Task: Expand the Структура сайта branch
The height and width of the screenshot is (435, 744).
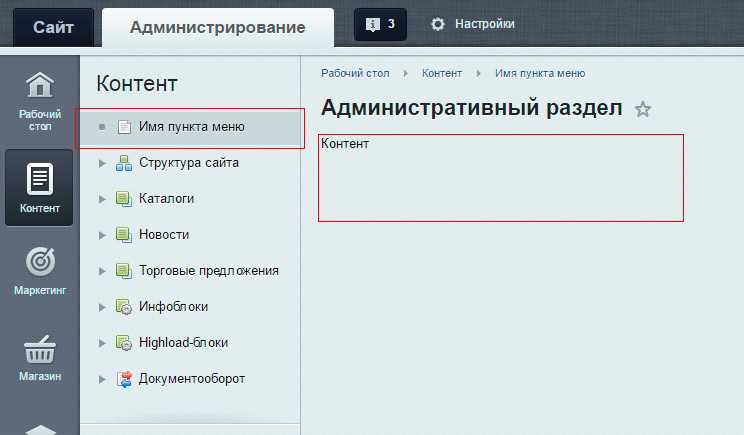Action: [102, 163]
